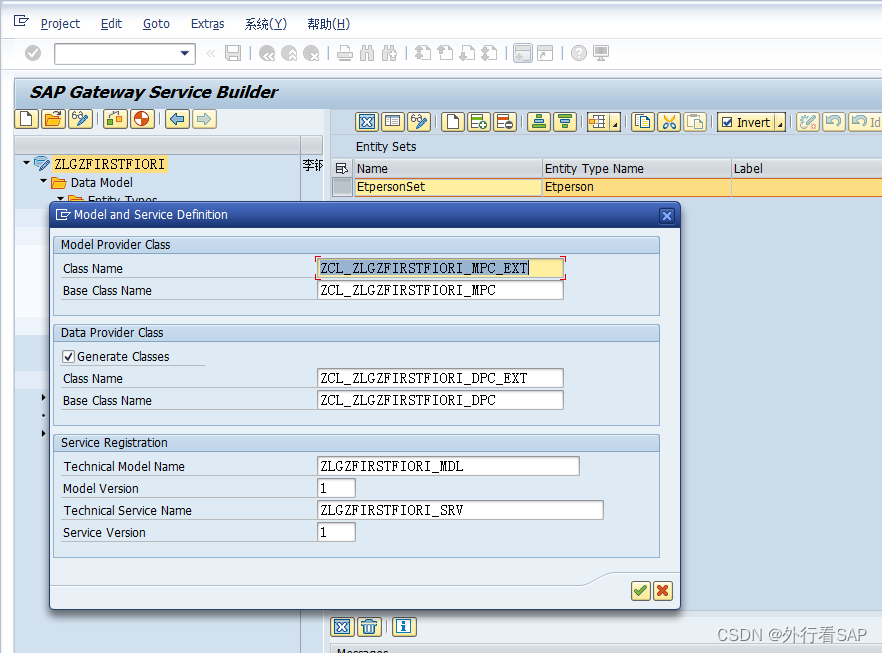Click Model Provider Class Name input field

point(440,268)
